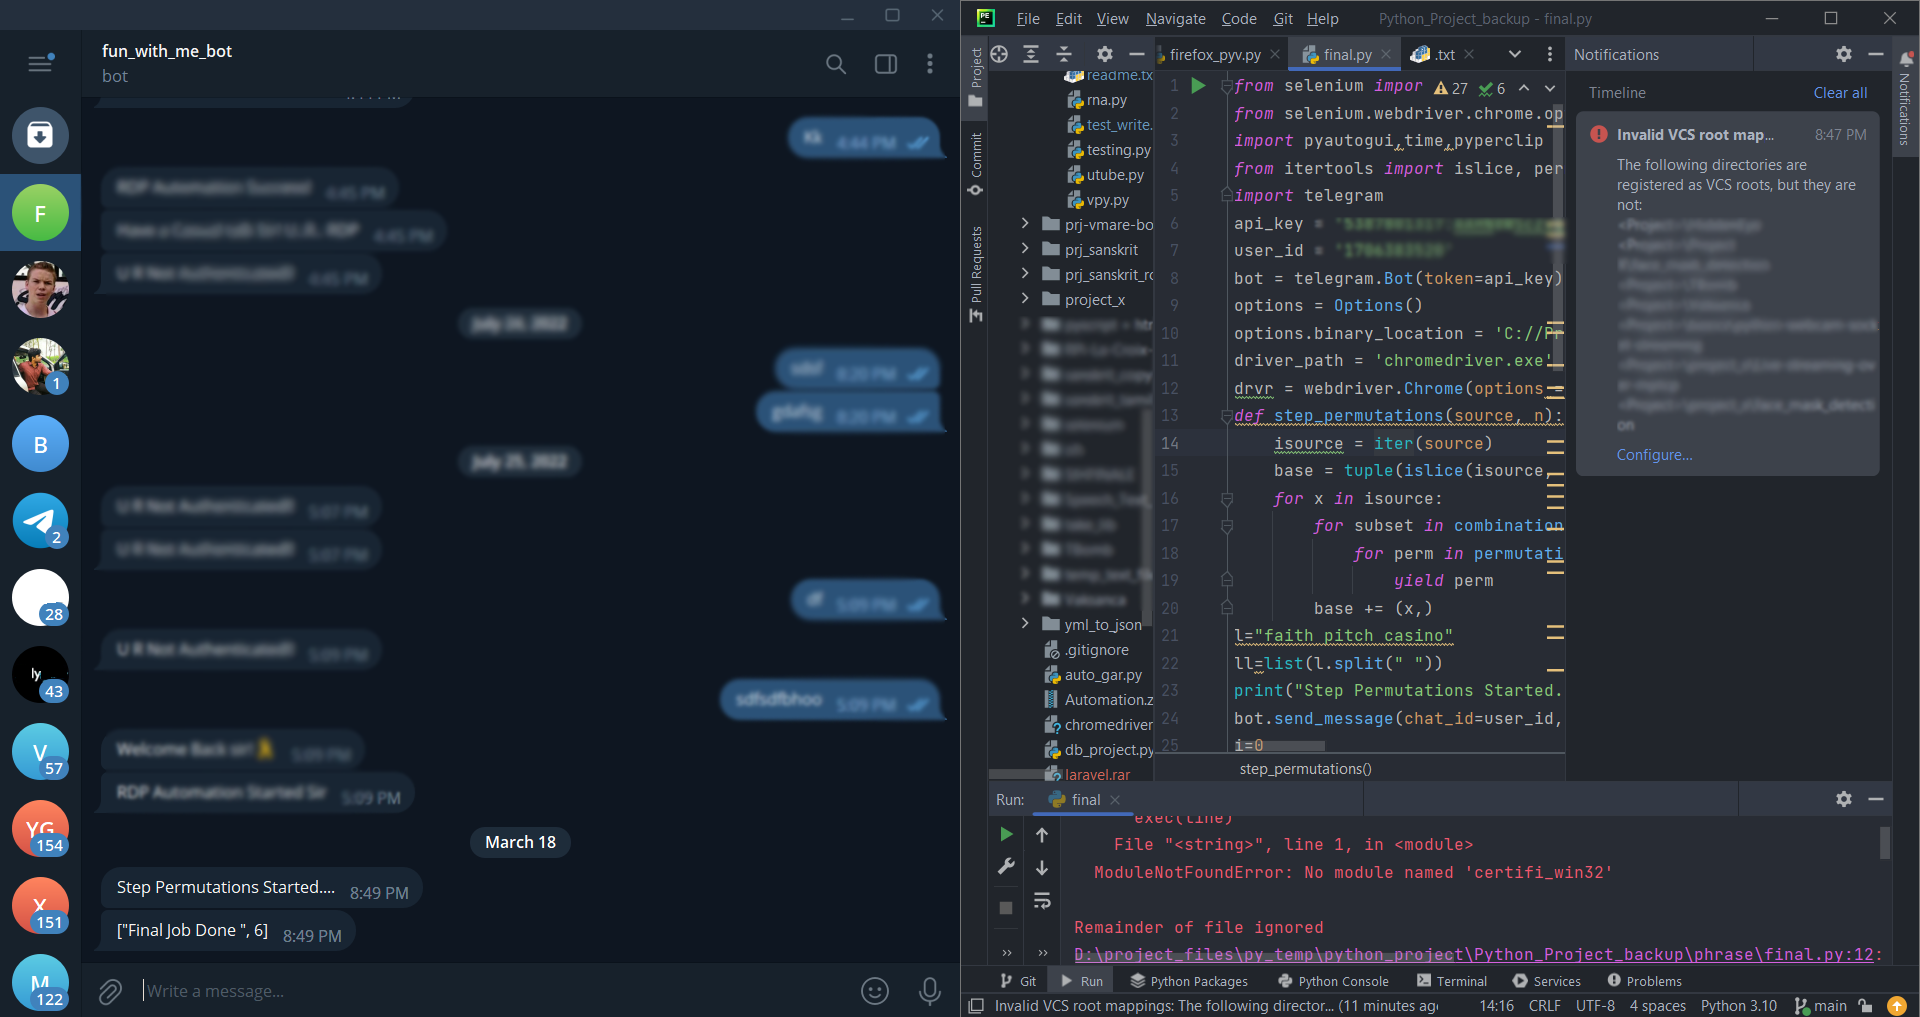This screenshot has width=1920, height=1017.
Task: Open the Navigate menu
Action: [x=1175, y=19]
